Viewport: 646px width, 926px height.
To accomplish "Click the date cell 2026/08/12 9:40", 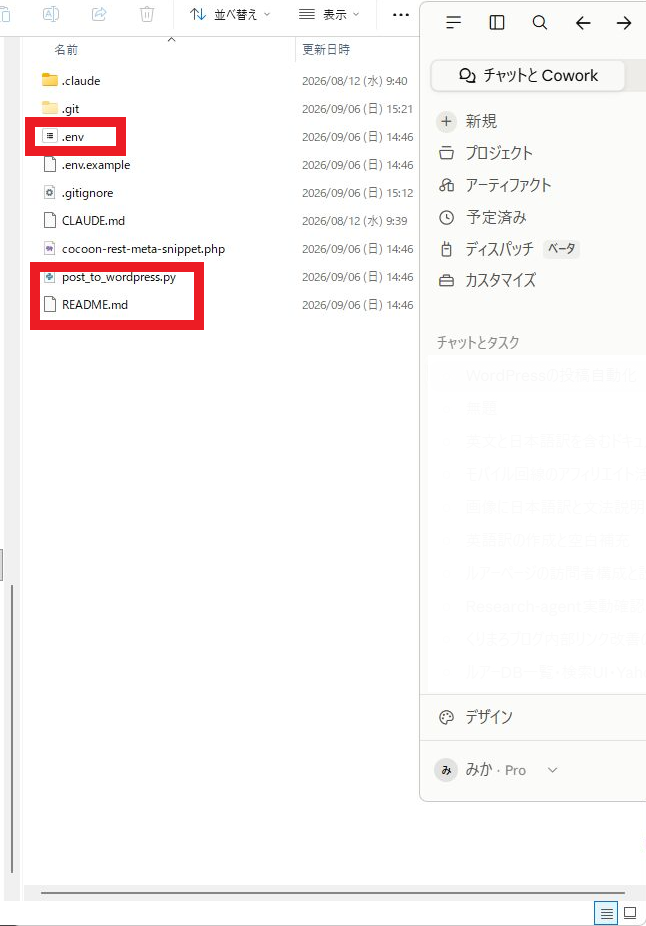I will [x=354, y=81].
